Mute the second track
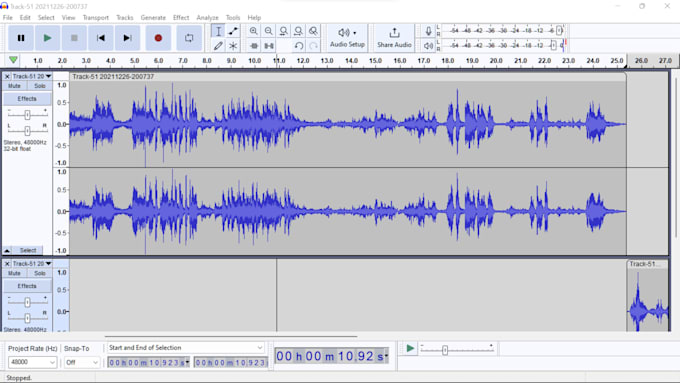Viewport: 680px width, 383px height. click(x=14, y=273)
